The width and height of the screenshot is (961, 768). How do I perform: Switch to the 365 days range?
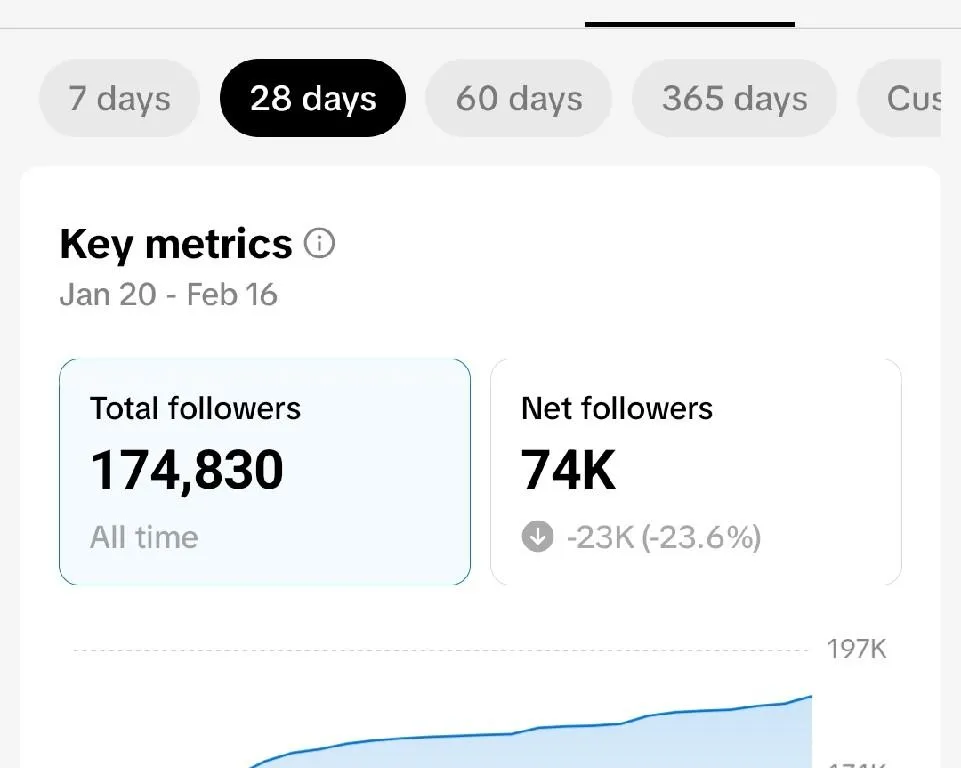734,99
